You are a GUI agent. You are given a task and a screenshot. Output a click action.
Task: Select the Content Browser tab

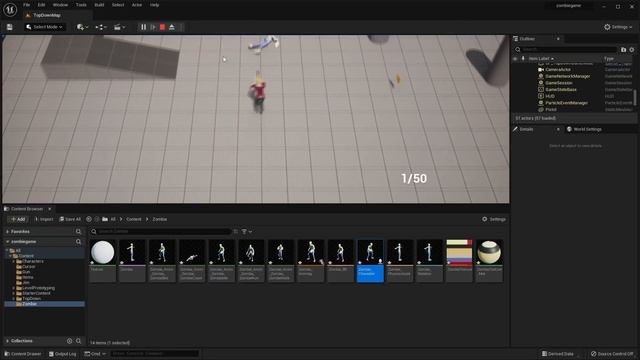[x=27, y=209]
